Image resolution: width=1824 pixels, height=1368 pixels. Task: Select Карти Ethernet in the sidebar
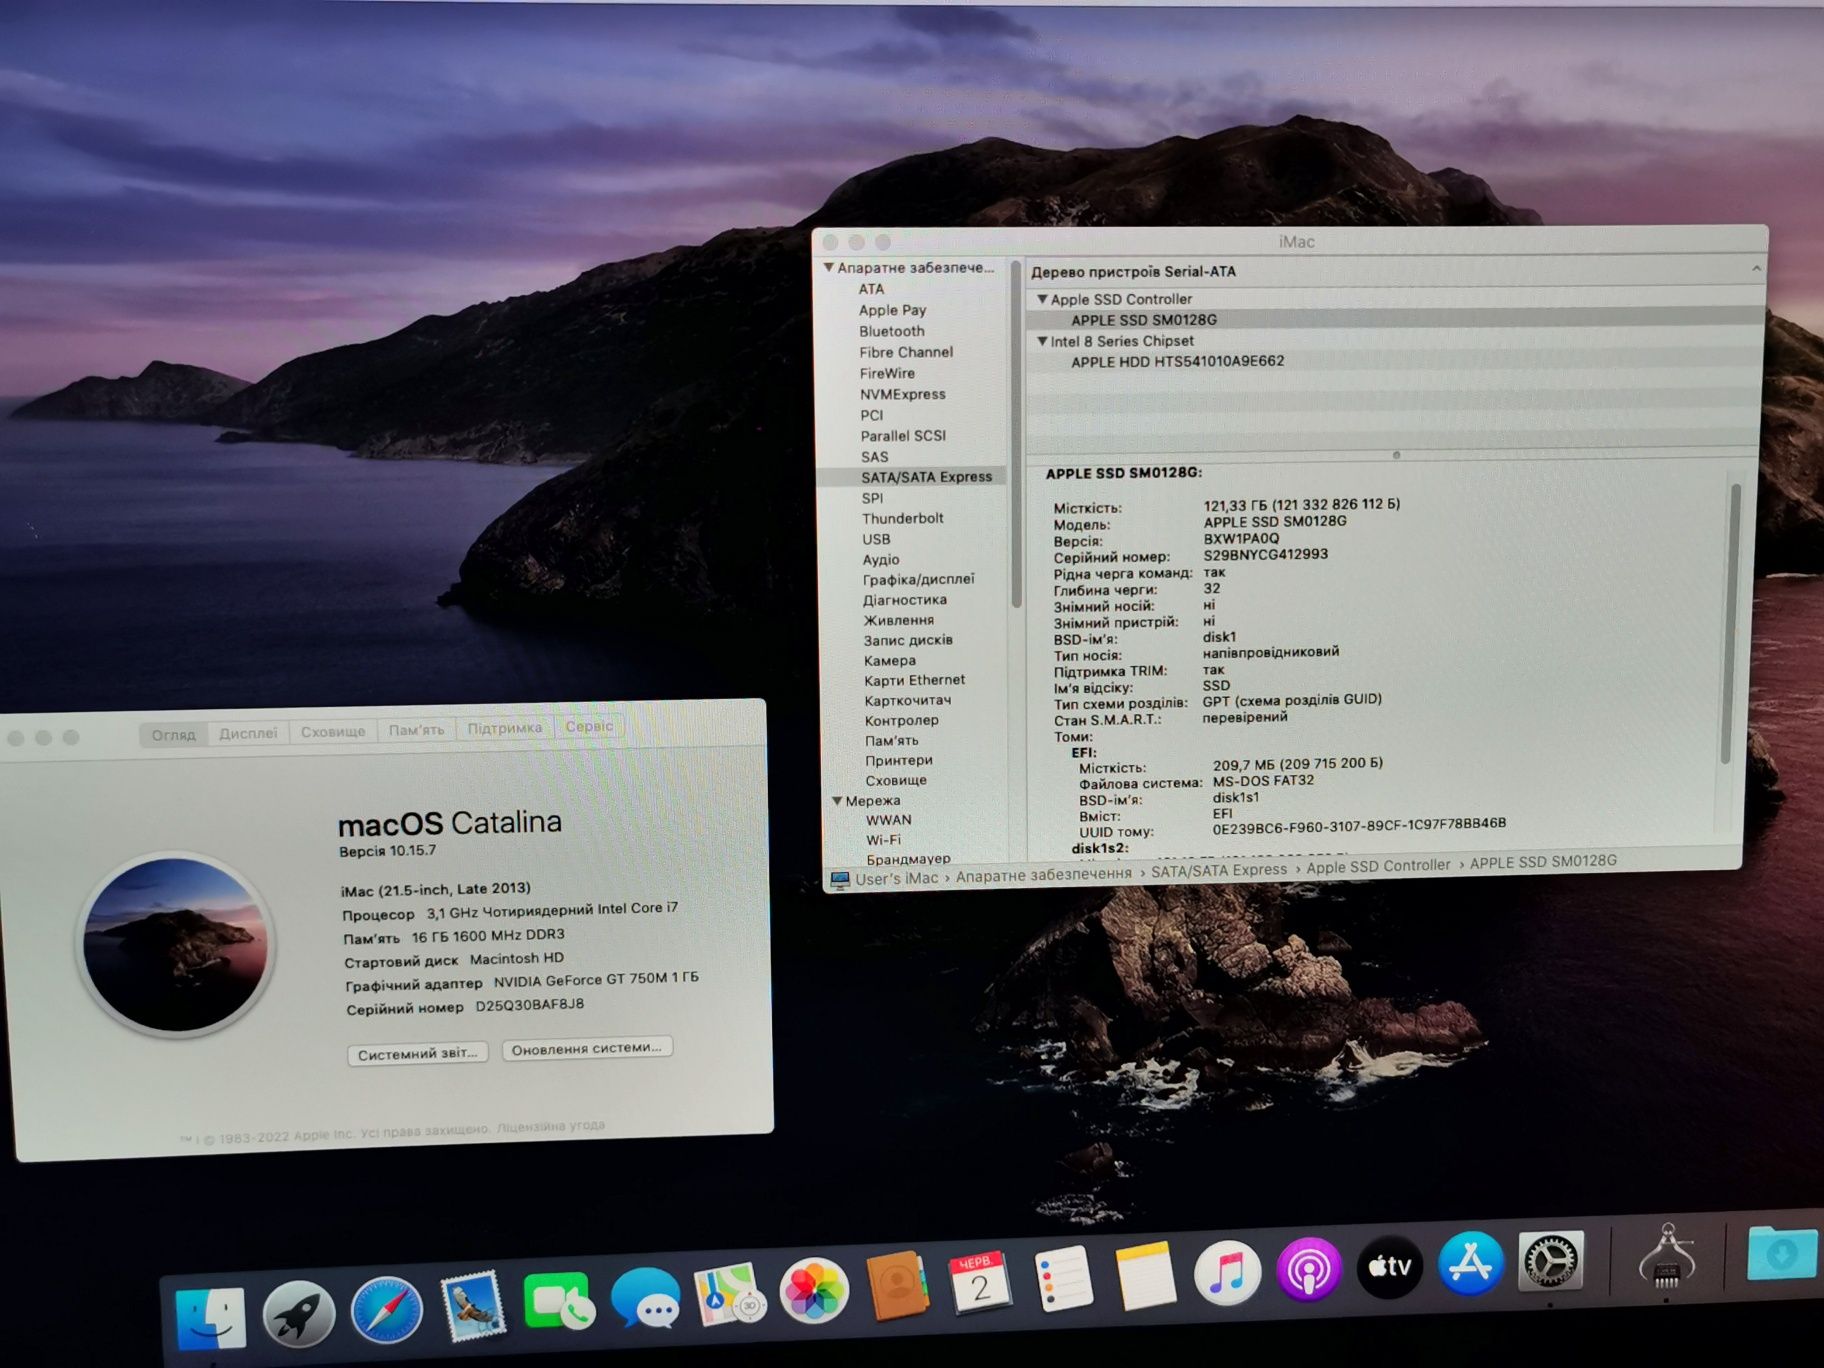click(914, 680)
